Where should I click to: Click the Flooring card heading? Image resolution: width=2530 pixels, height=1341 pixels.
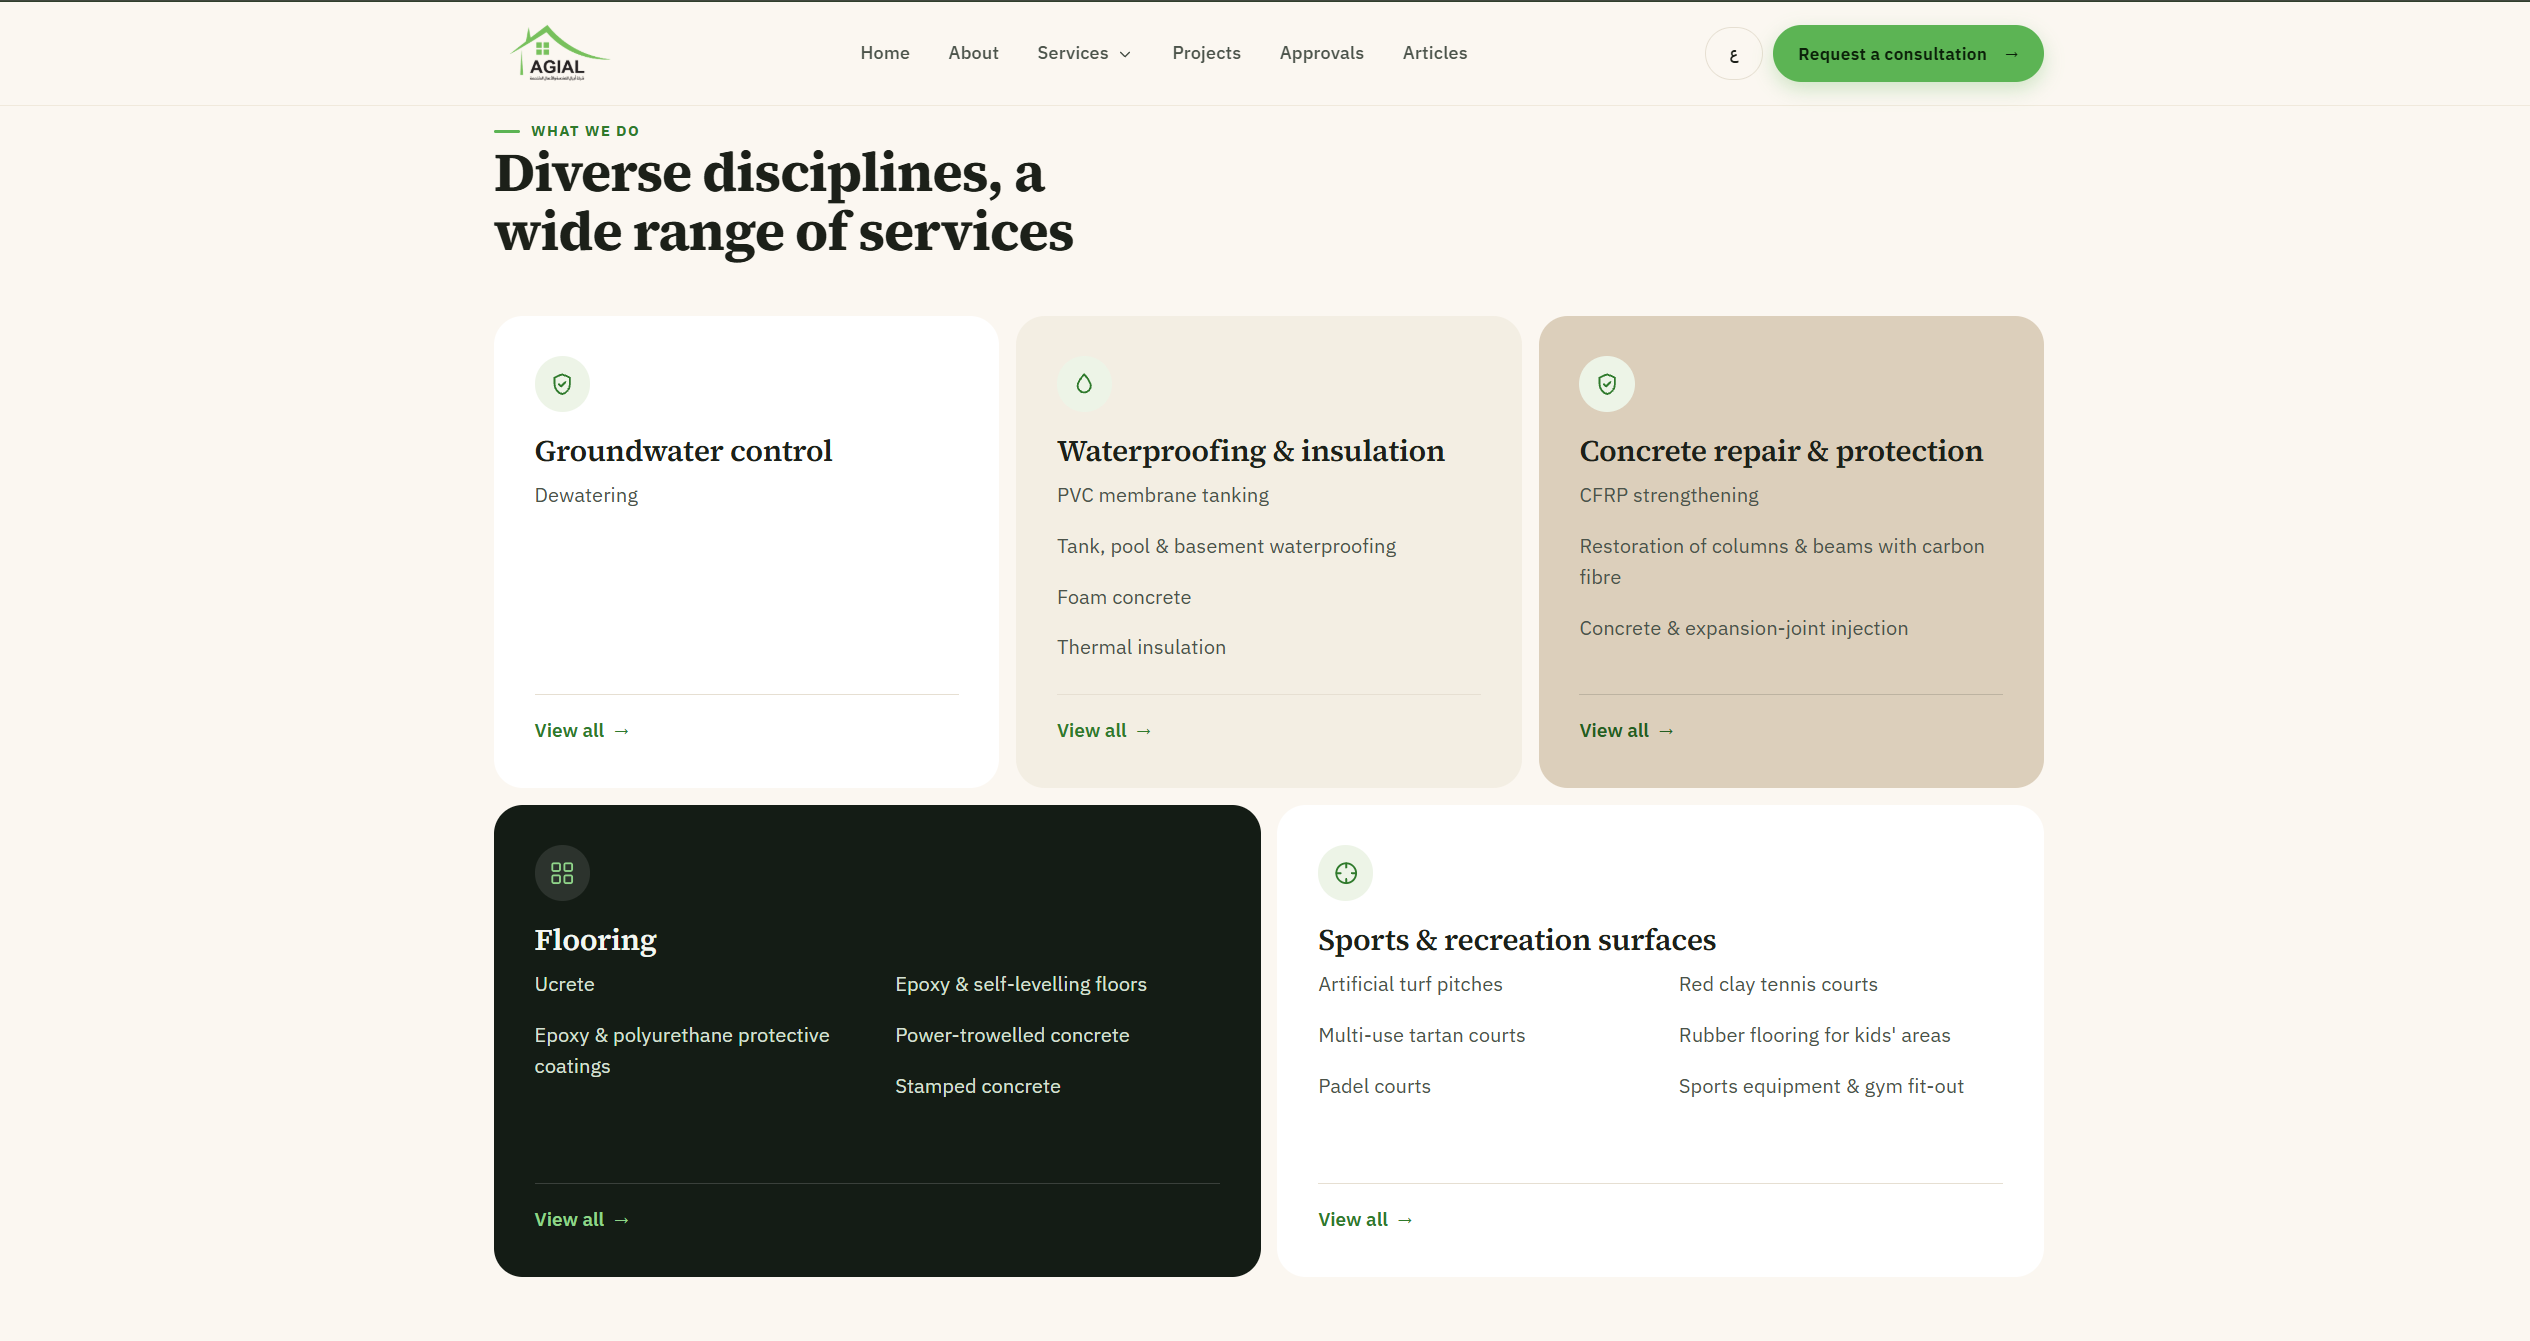point(596,940)
